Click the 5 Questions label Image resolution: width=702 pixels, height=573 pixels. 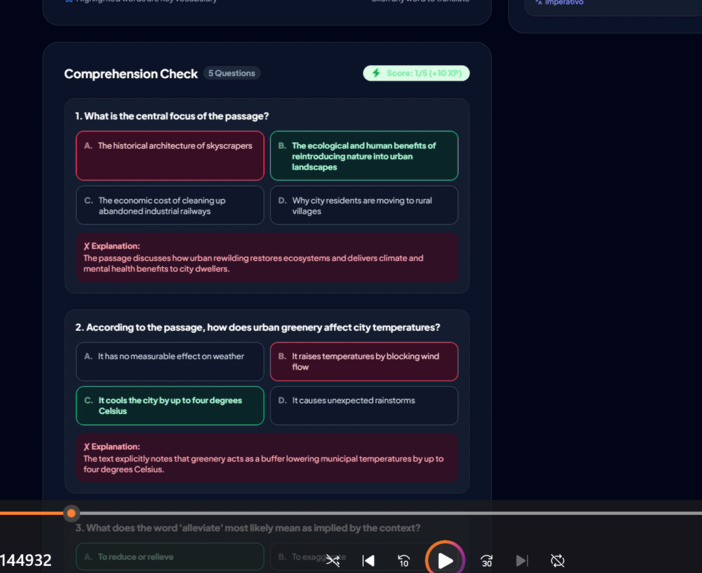point(231,73)
